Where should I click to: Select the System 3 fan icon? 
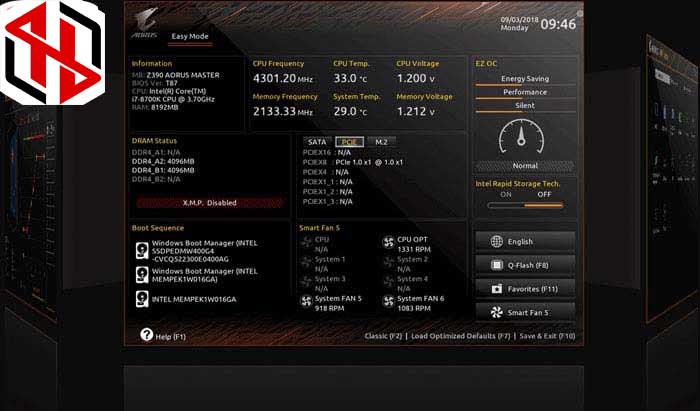[x=306, y=282]
